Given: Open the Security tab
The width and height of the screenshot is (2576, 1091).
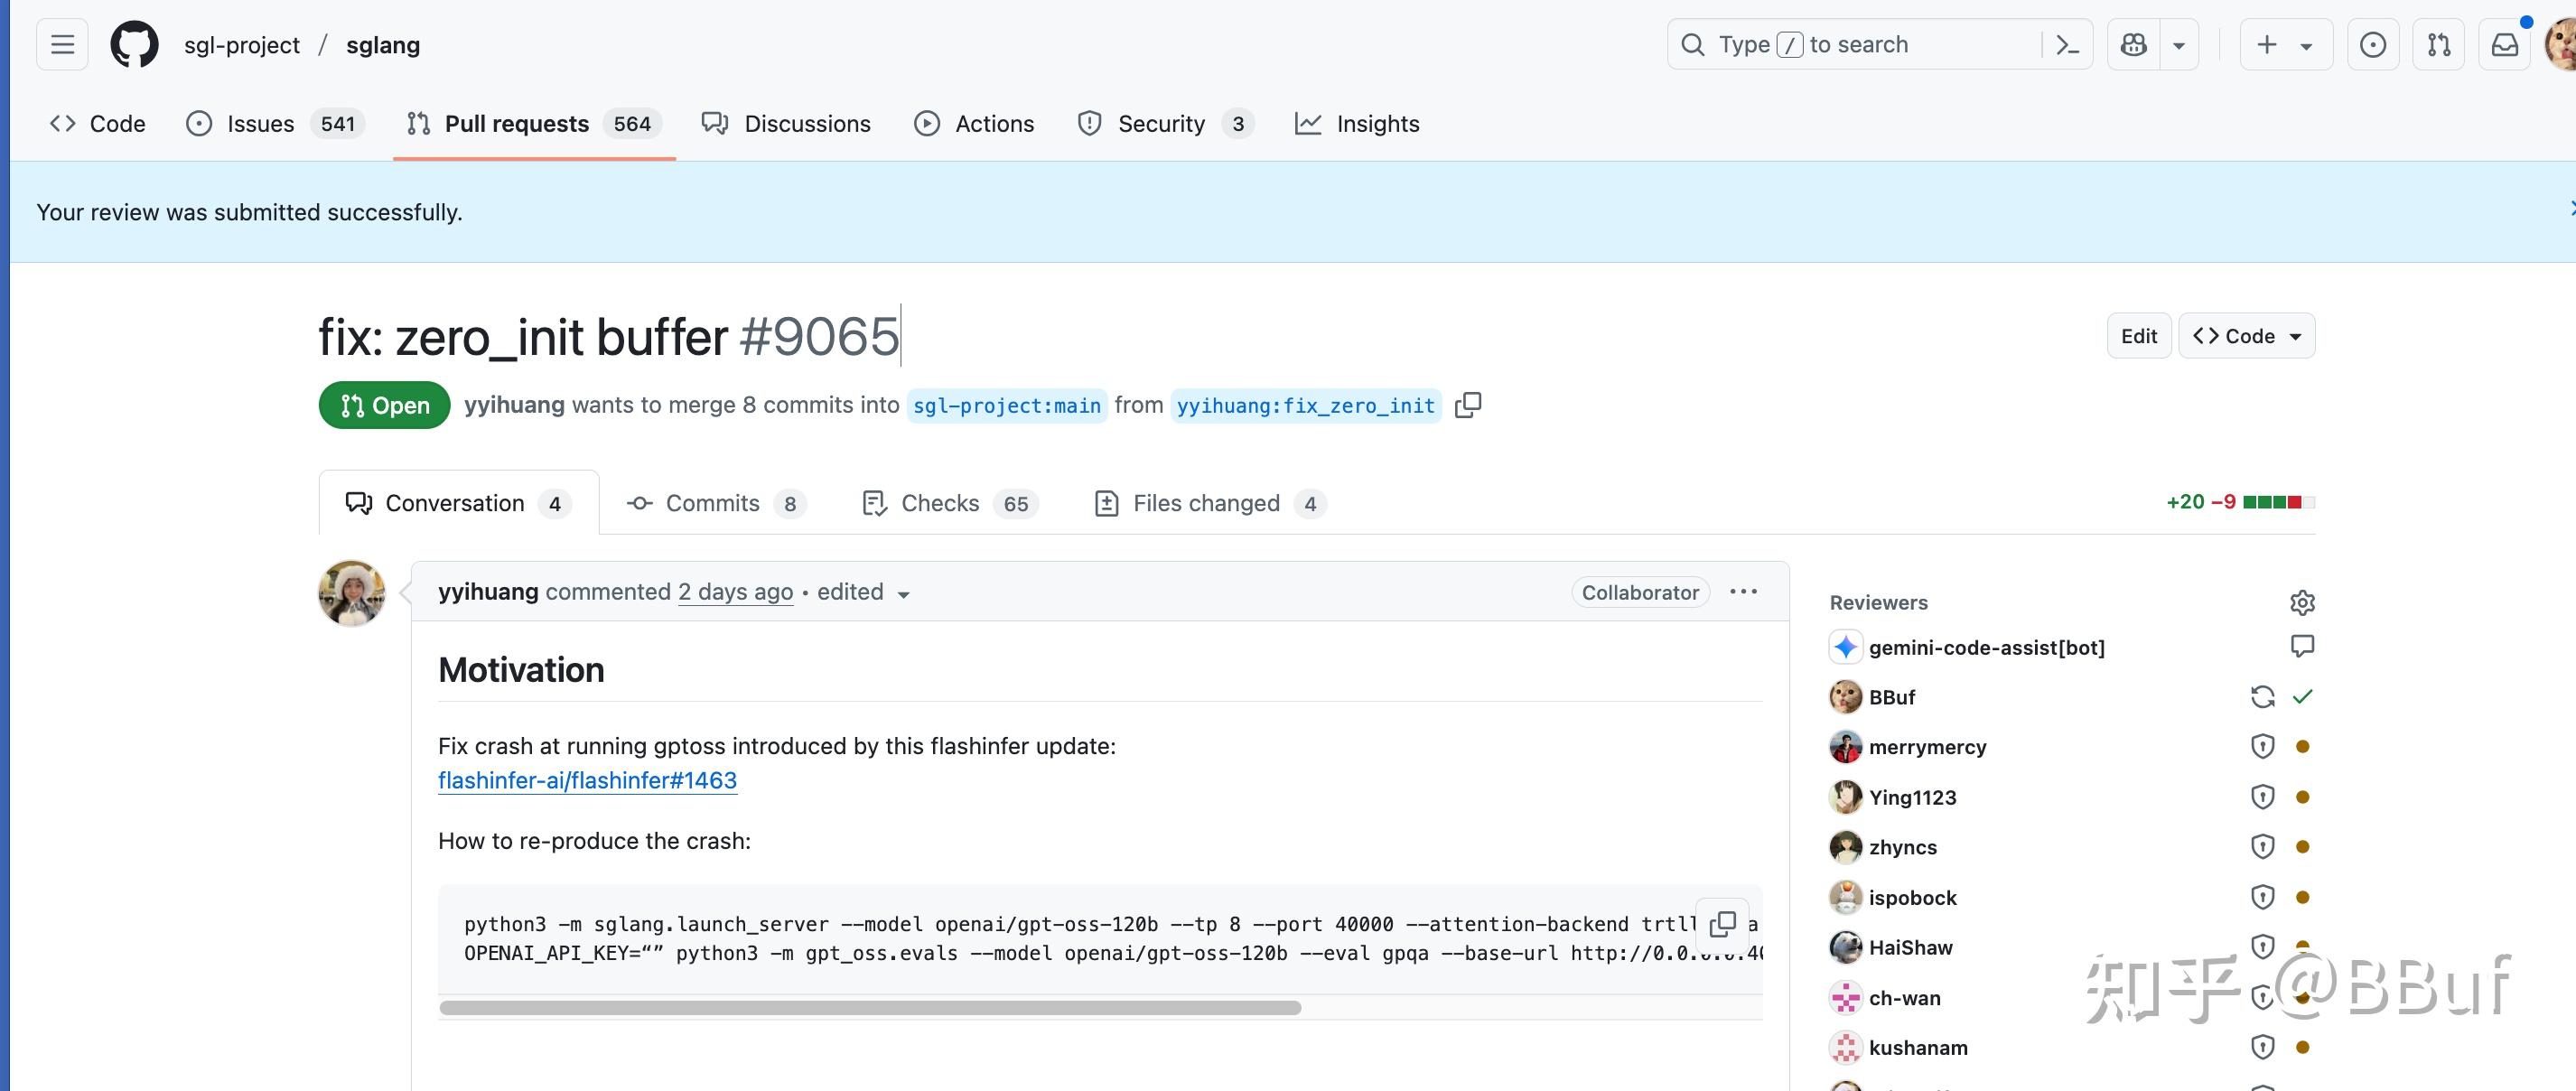Looking at the screenshot, I should click(1165, 124).
